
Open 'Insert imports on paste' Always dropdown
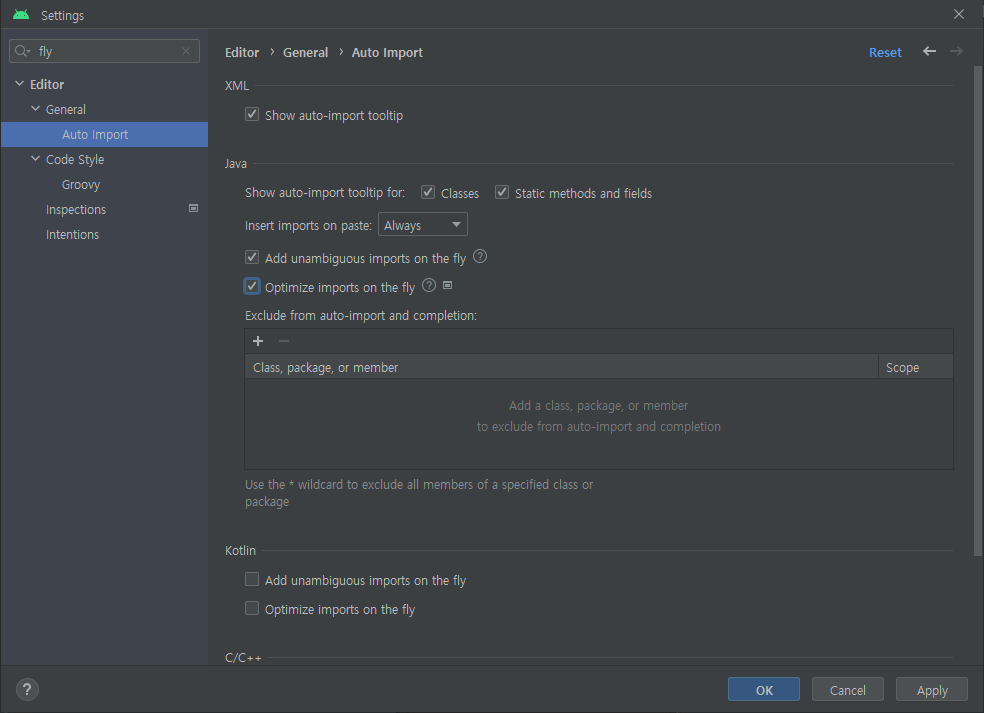pos(422,225)
